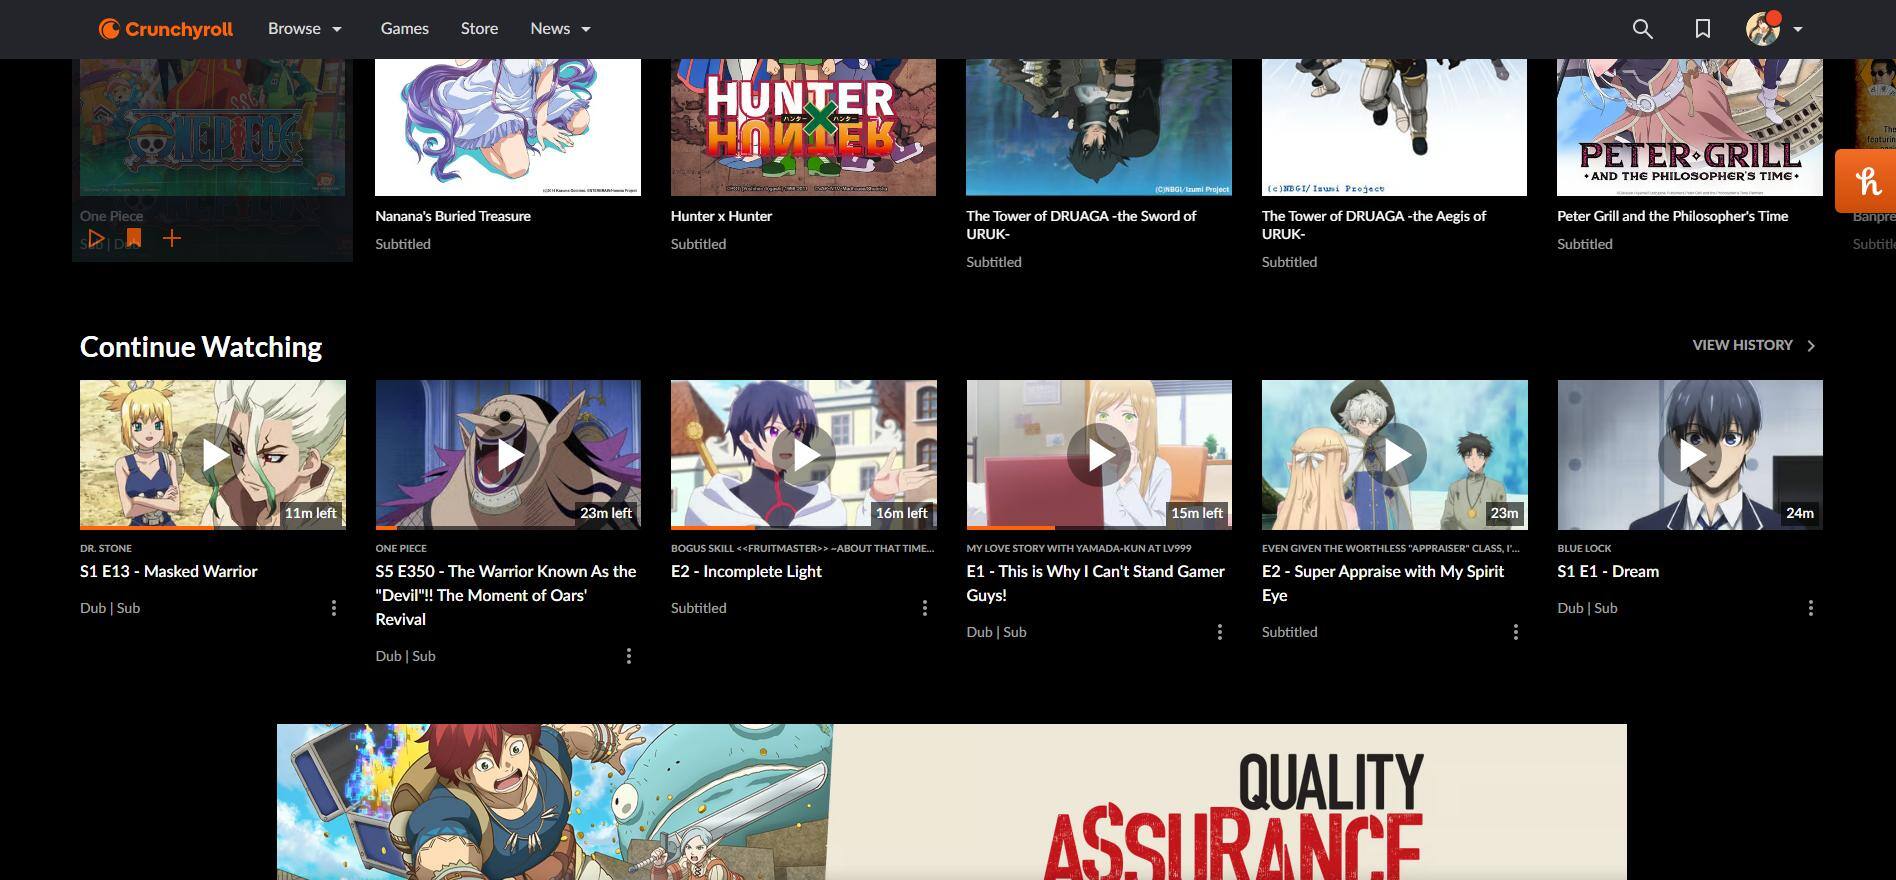Toggle One Piece watchlist bookmark
1896x880 pixels.
tap(133, 239)
